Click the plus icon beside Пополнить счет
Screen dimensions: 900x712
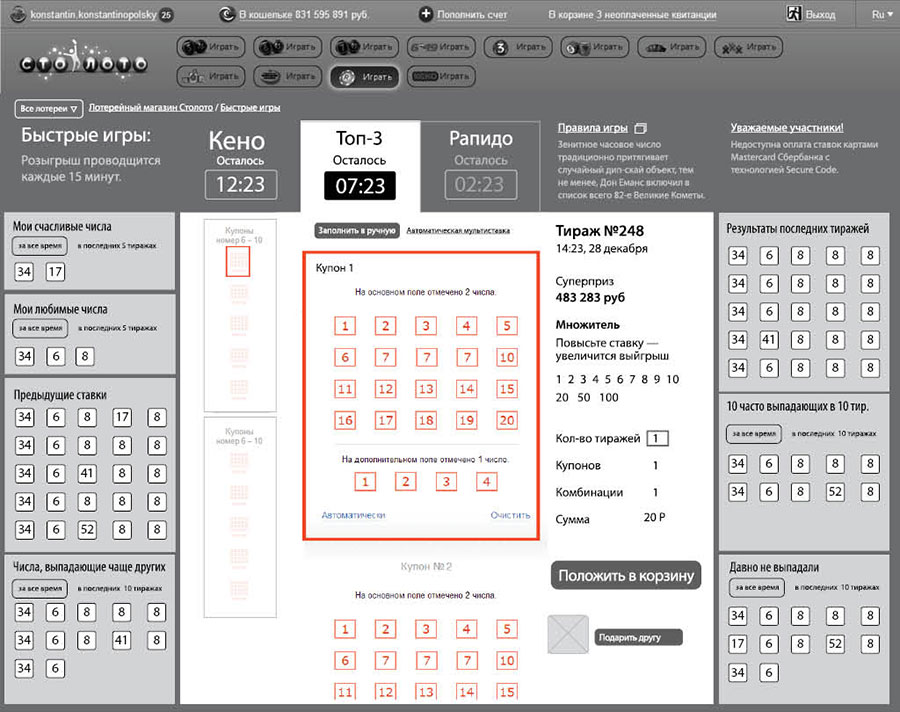(426, 15)
